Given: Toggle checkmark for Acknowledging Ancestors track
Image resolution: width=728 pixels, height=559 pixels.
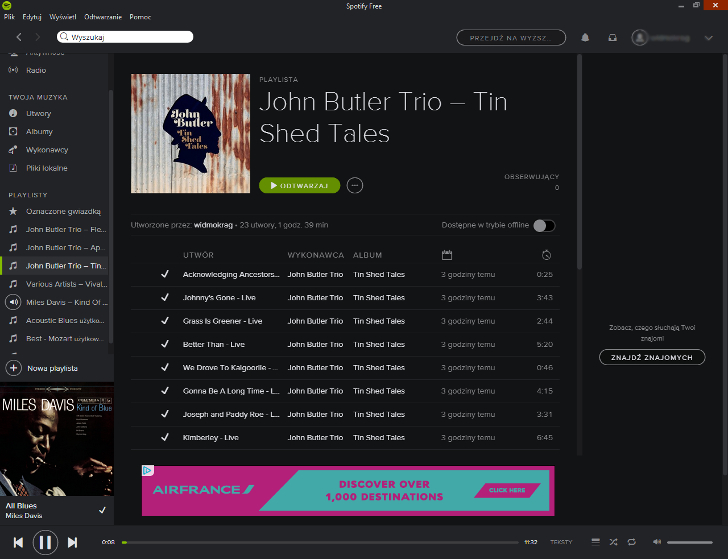Looking at the screenshot, I should pyautogui.click(x=165, y=274).
